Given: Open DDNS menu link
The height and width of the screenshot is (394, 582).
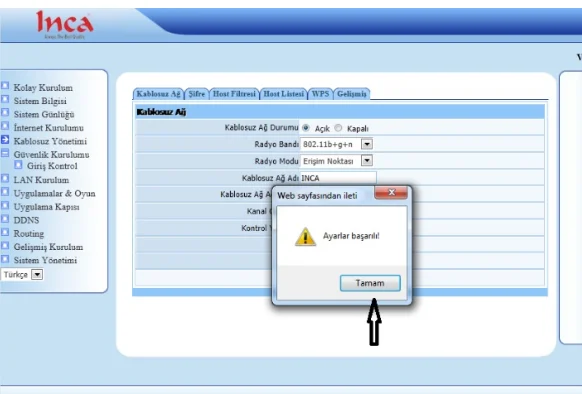Looking at the screenshot, I should [x=26, y=220].
